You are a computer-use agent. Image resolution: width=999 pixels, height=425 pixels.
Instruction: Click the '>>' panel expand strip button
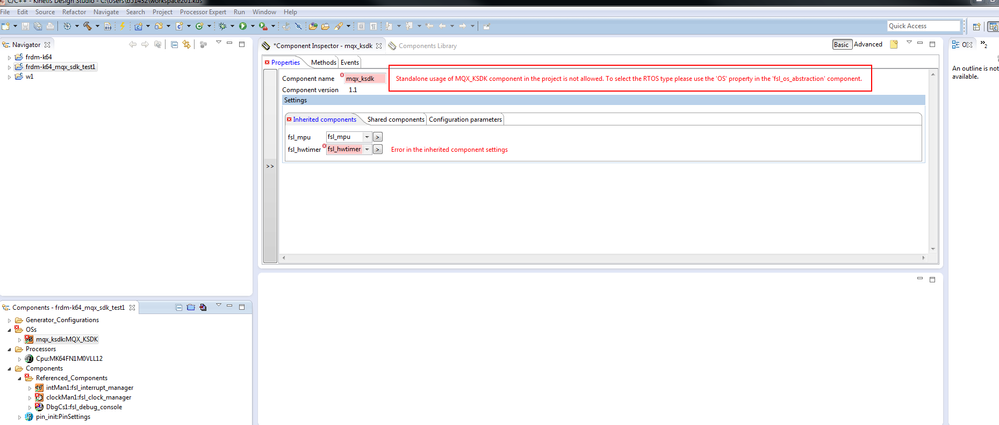[x=270, y=166]
